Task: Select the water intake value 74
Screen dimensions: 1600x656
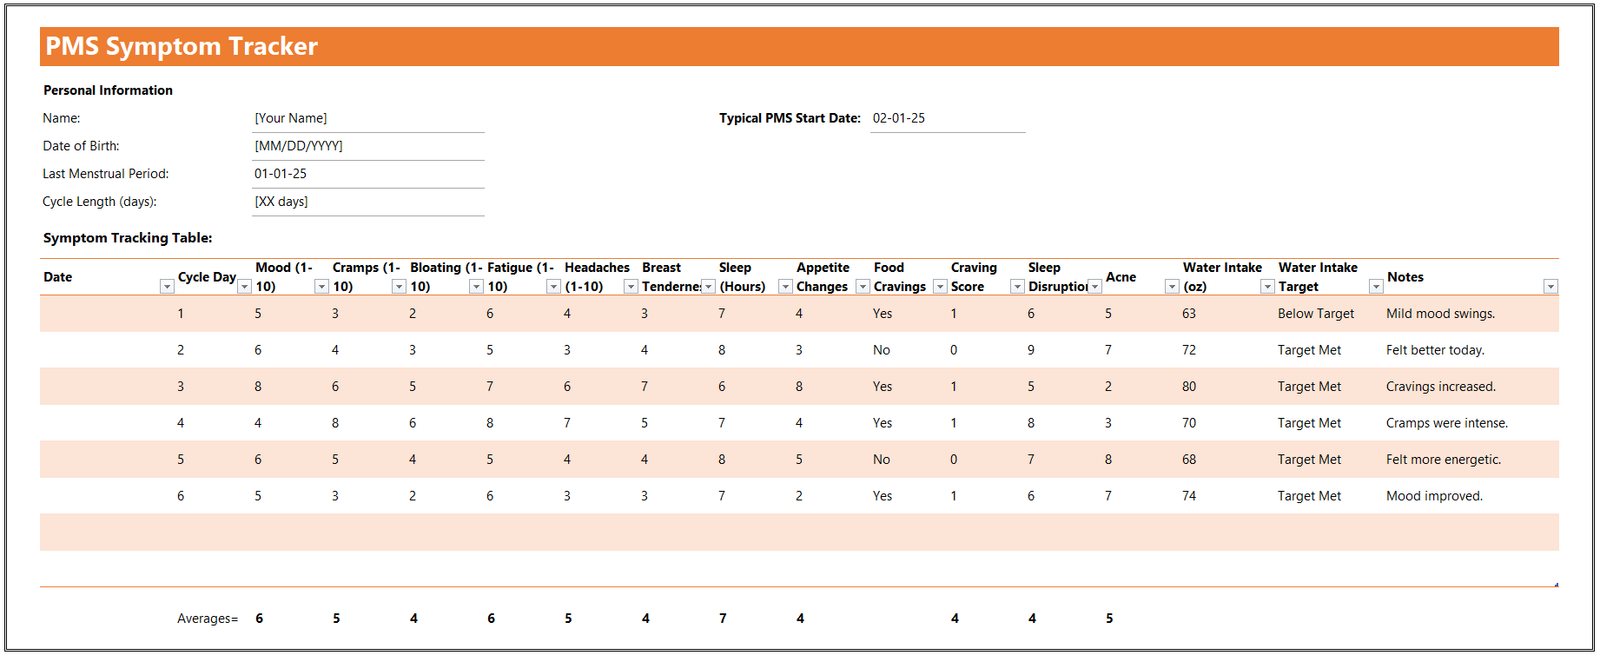Action: tap(1189, 496)
